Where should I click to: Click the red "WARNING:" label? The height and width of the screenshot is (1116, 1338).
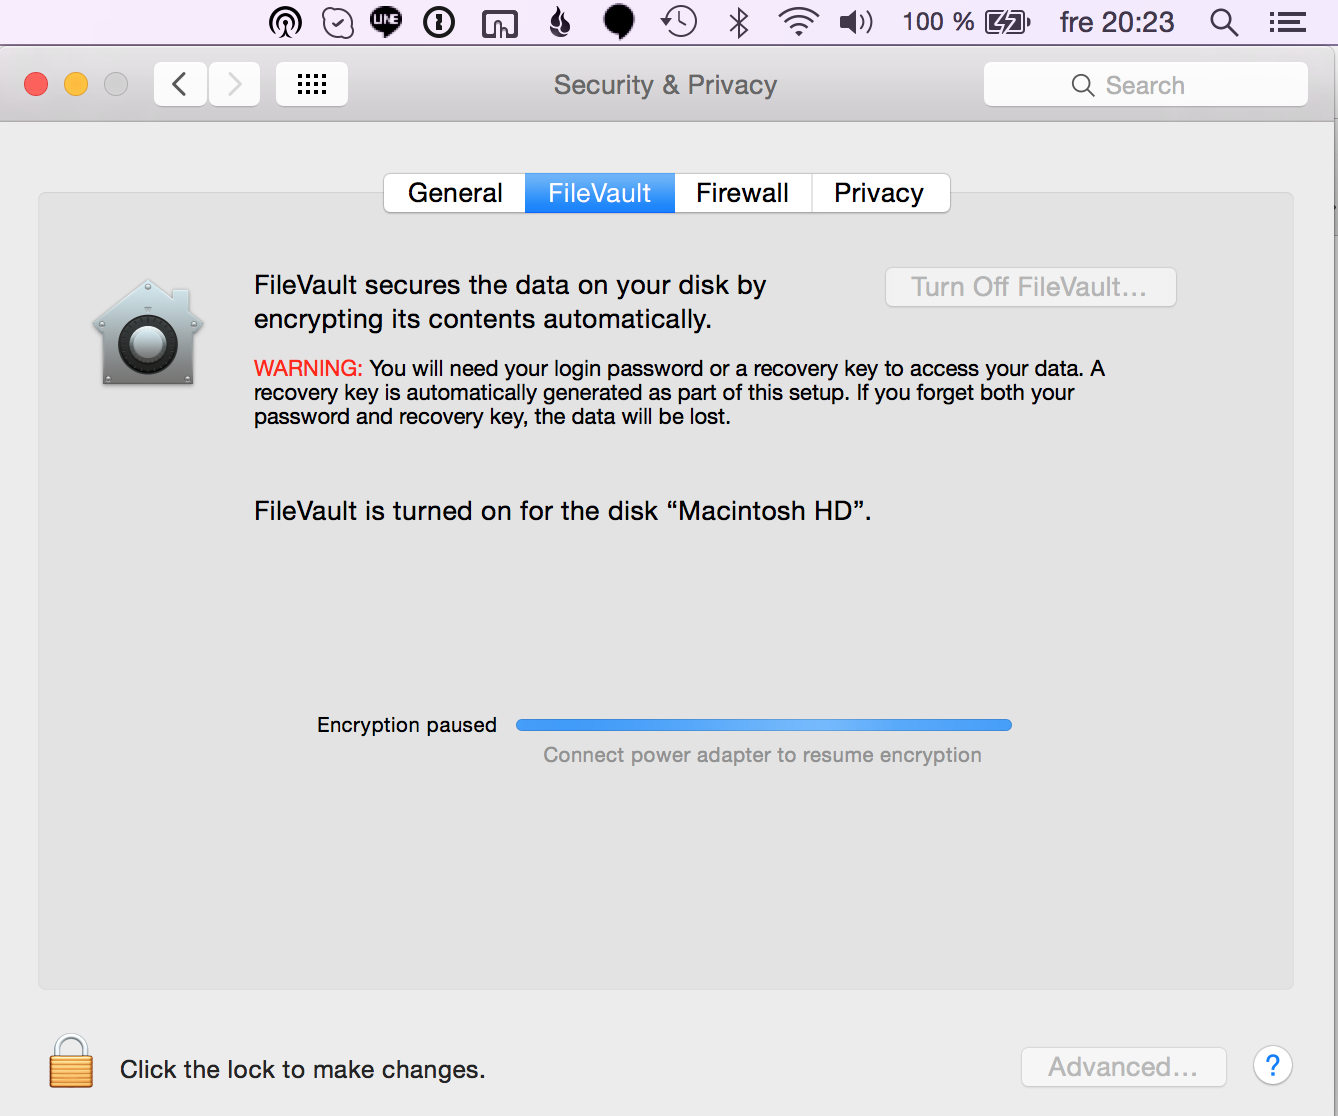pyautogui.click(x=308, y=368)
